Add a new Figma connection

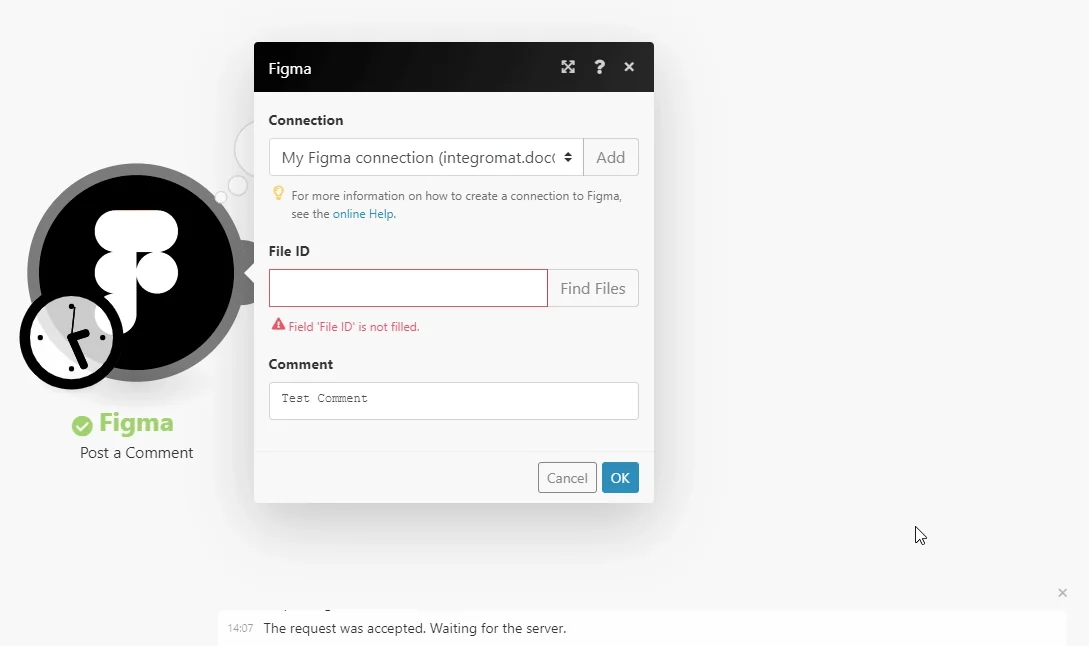[610, 158]
